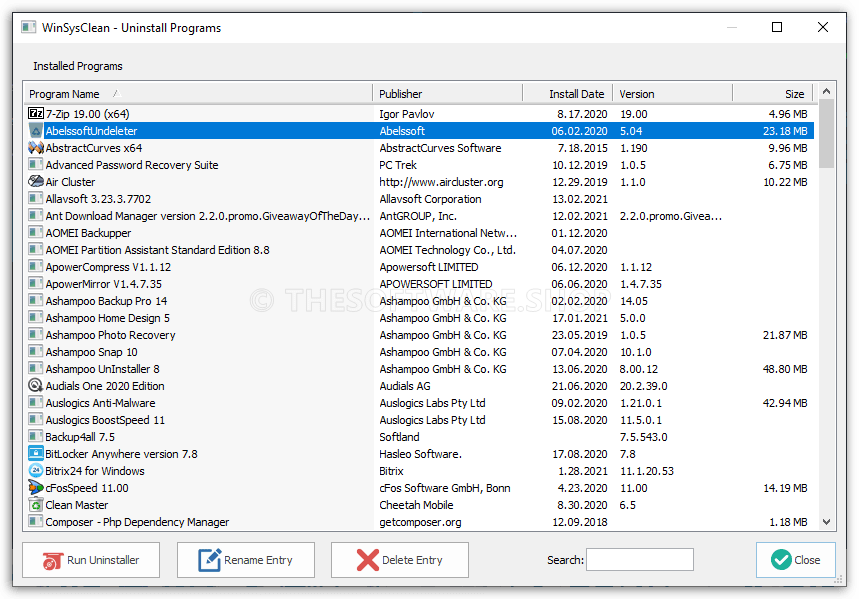Click the Allavsoft 3.23.3.7702 row icon
The height and width of the screenshot is (599, 859).
click(36, 198)
